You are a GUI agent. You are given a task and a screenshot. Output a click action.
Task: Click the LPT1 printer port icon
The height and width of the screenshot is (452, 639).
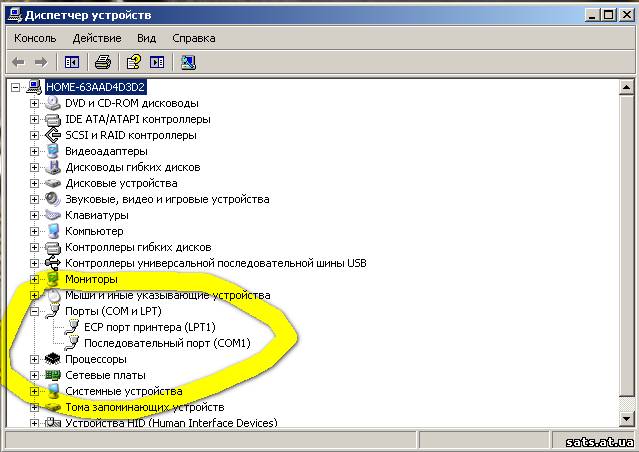point(71,327)
